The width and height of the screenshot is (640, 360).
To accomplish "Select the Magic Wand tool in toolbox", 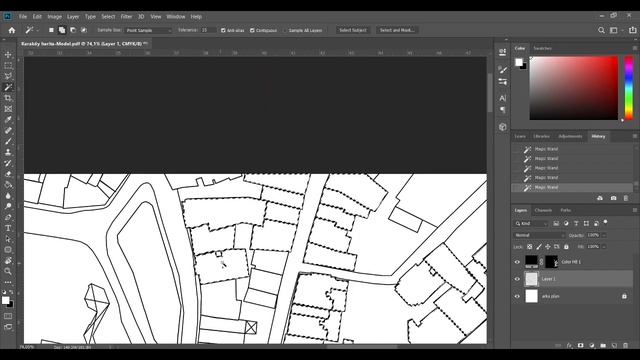I will click(x=8, y=87).
